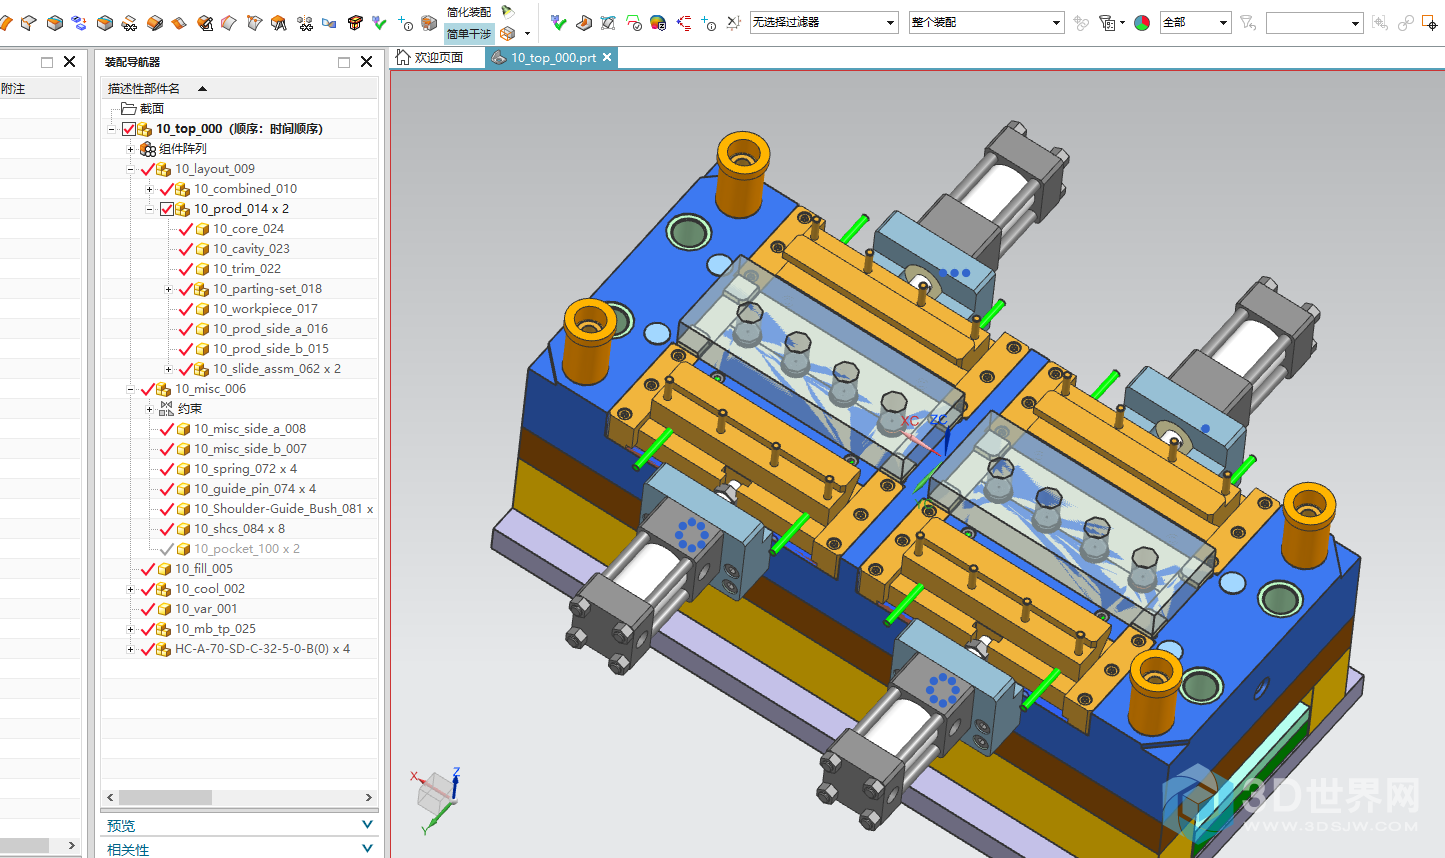
Task: Select the 10_shcs_084 x 8 row
Action: point(240,529)
